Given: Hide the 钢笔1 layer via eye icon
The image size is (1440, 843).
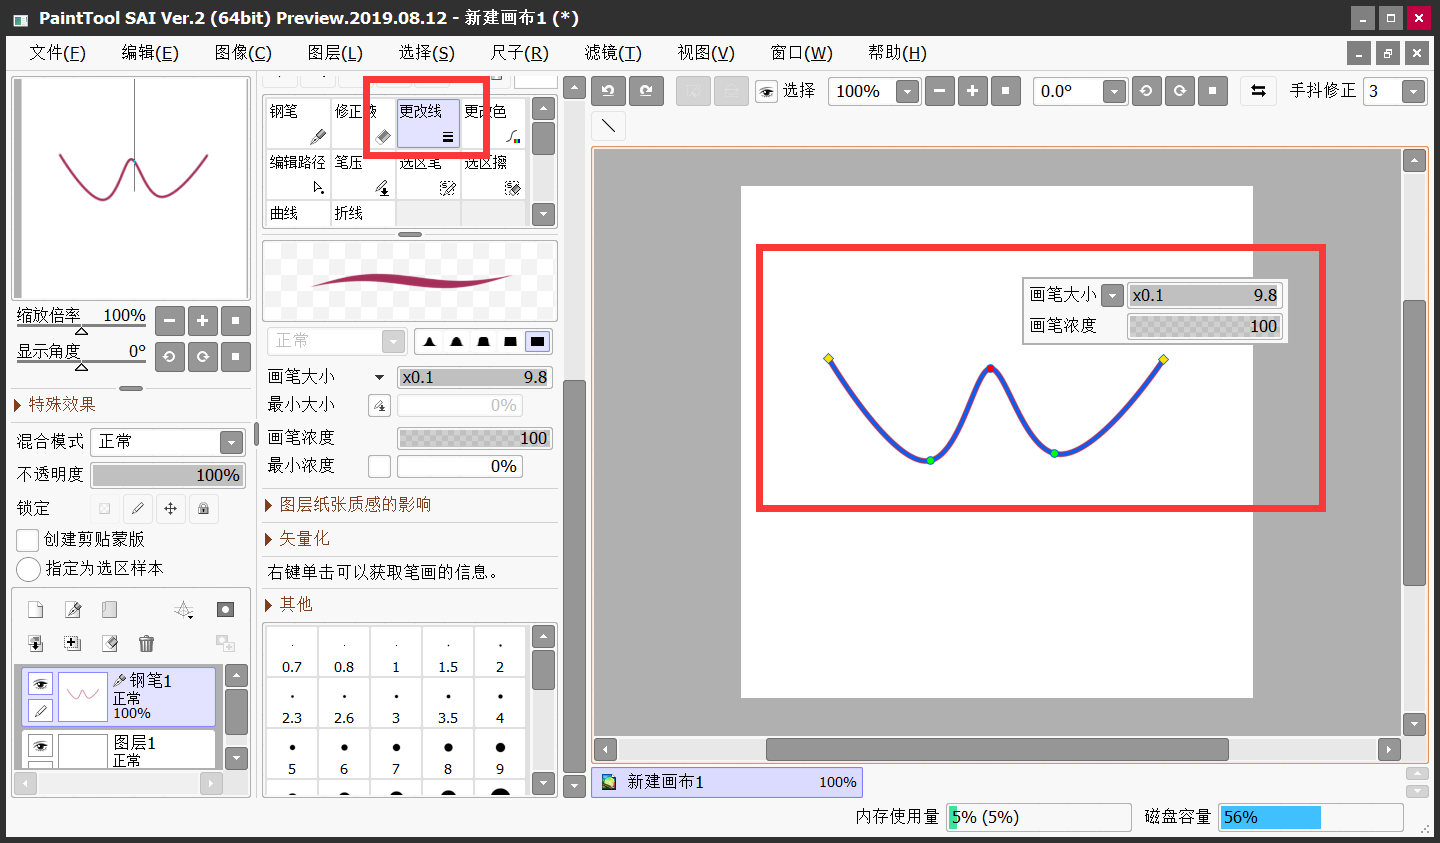Looking at the screenshot, I should 40,684.
